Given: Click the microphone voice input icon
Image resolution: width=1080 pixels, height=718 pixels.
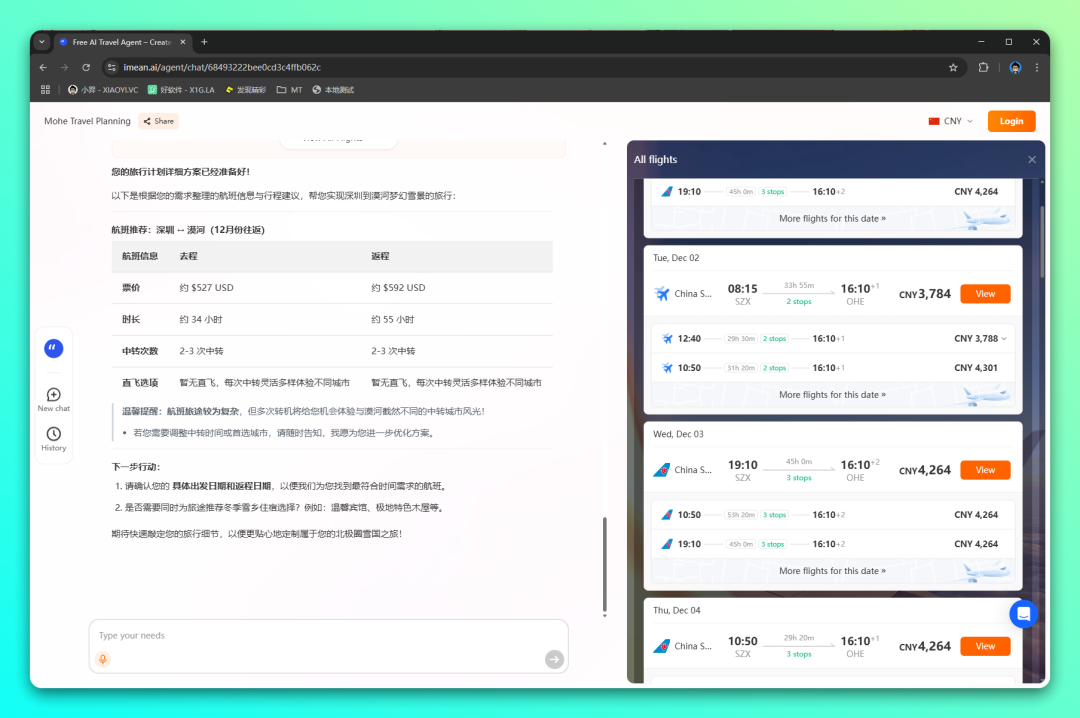Looking at the screenshot, I should point(102,659).
